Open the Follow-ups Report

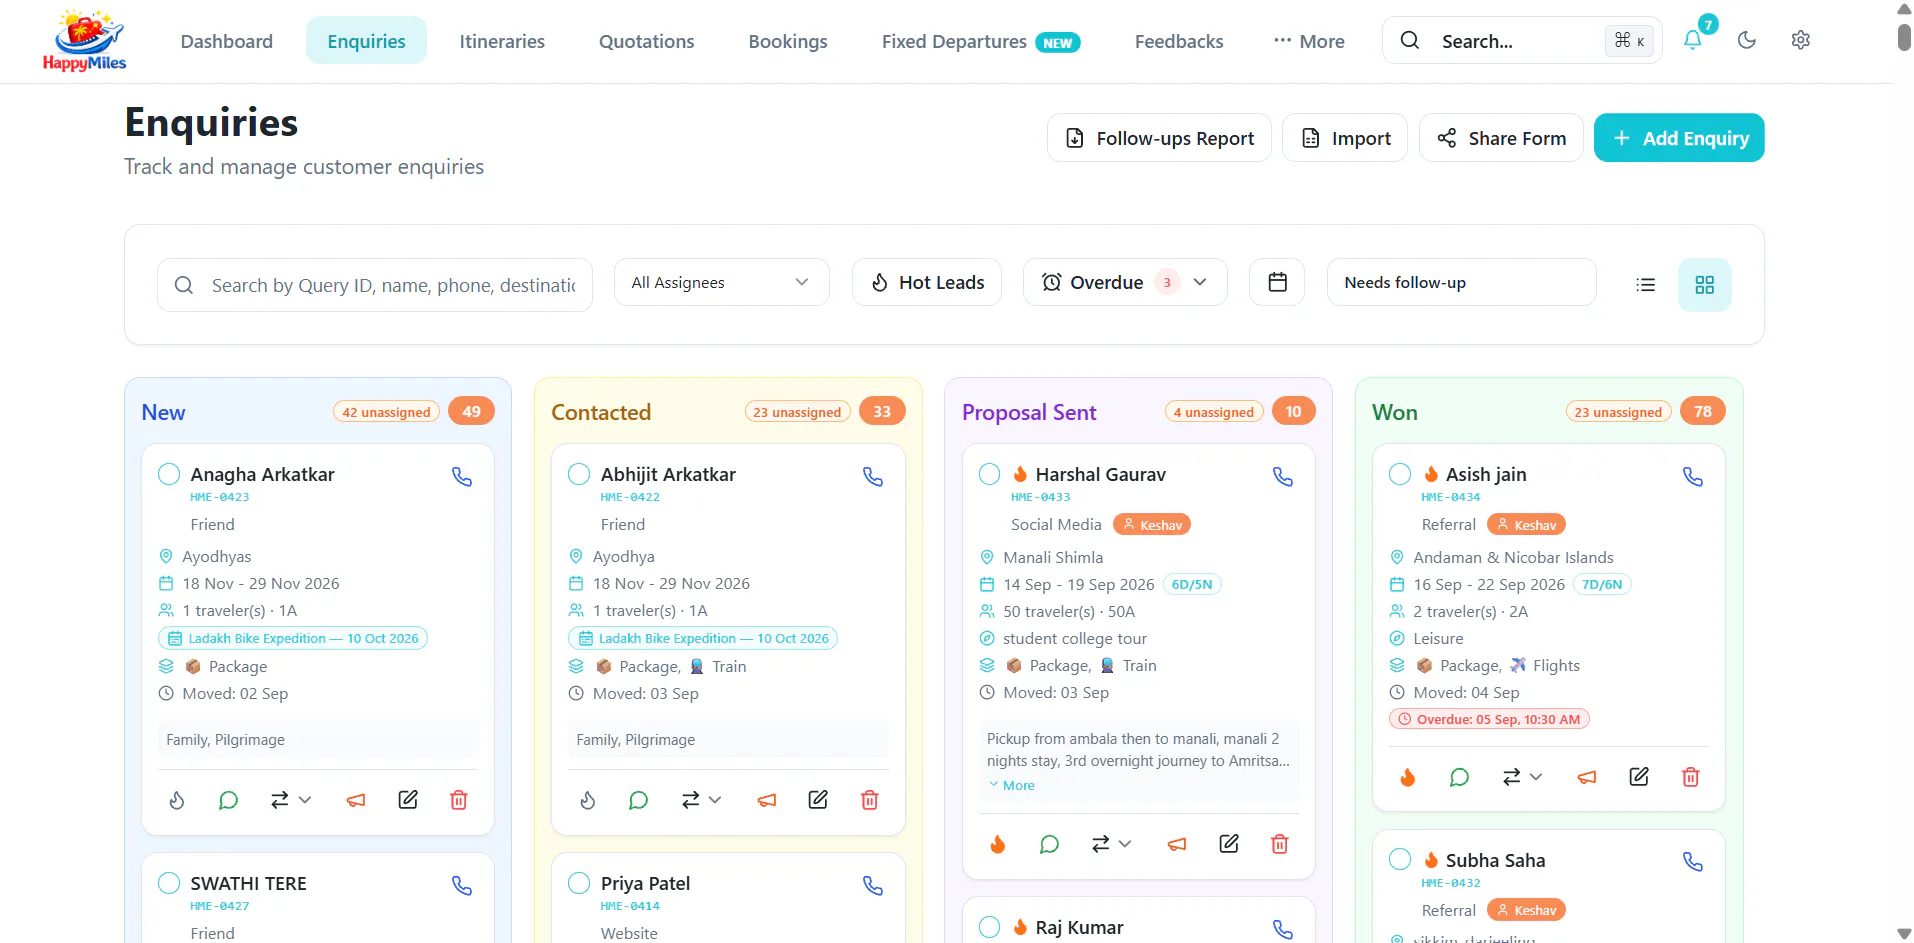(1159, 138)
